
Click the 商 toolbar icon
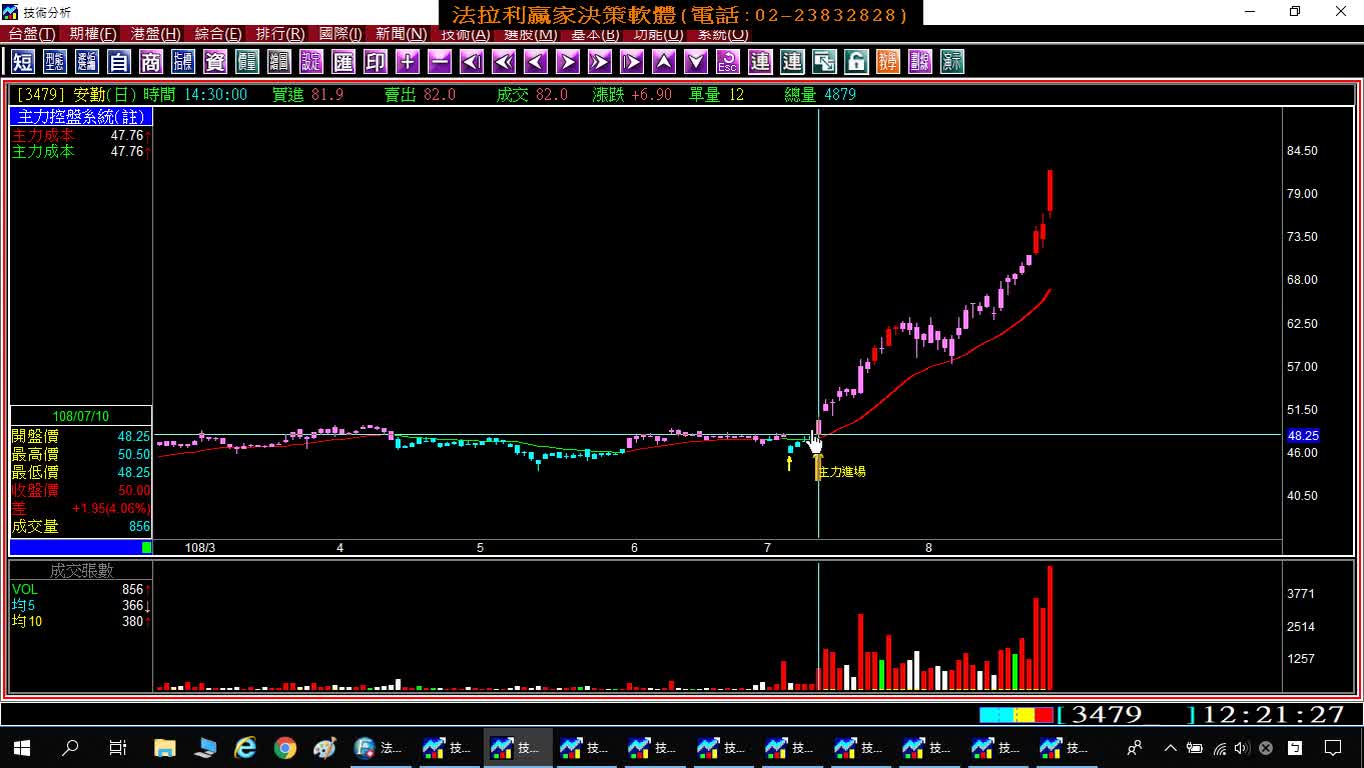coord(151,62)
